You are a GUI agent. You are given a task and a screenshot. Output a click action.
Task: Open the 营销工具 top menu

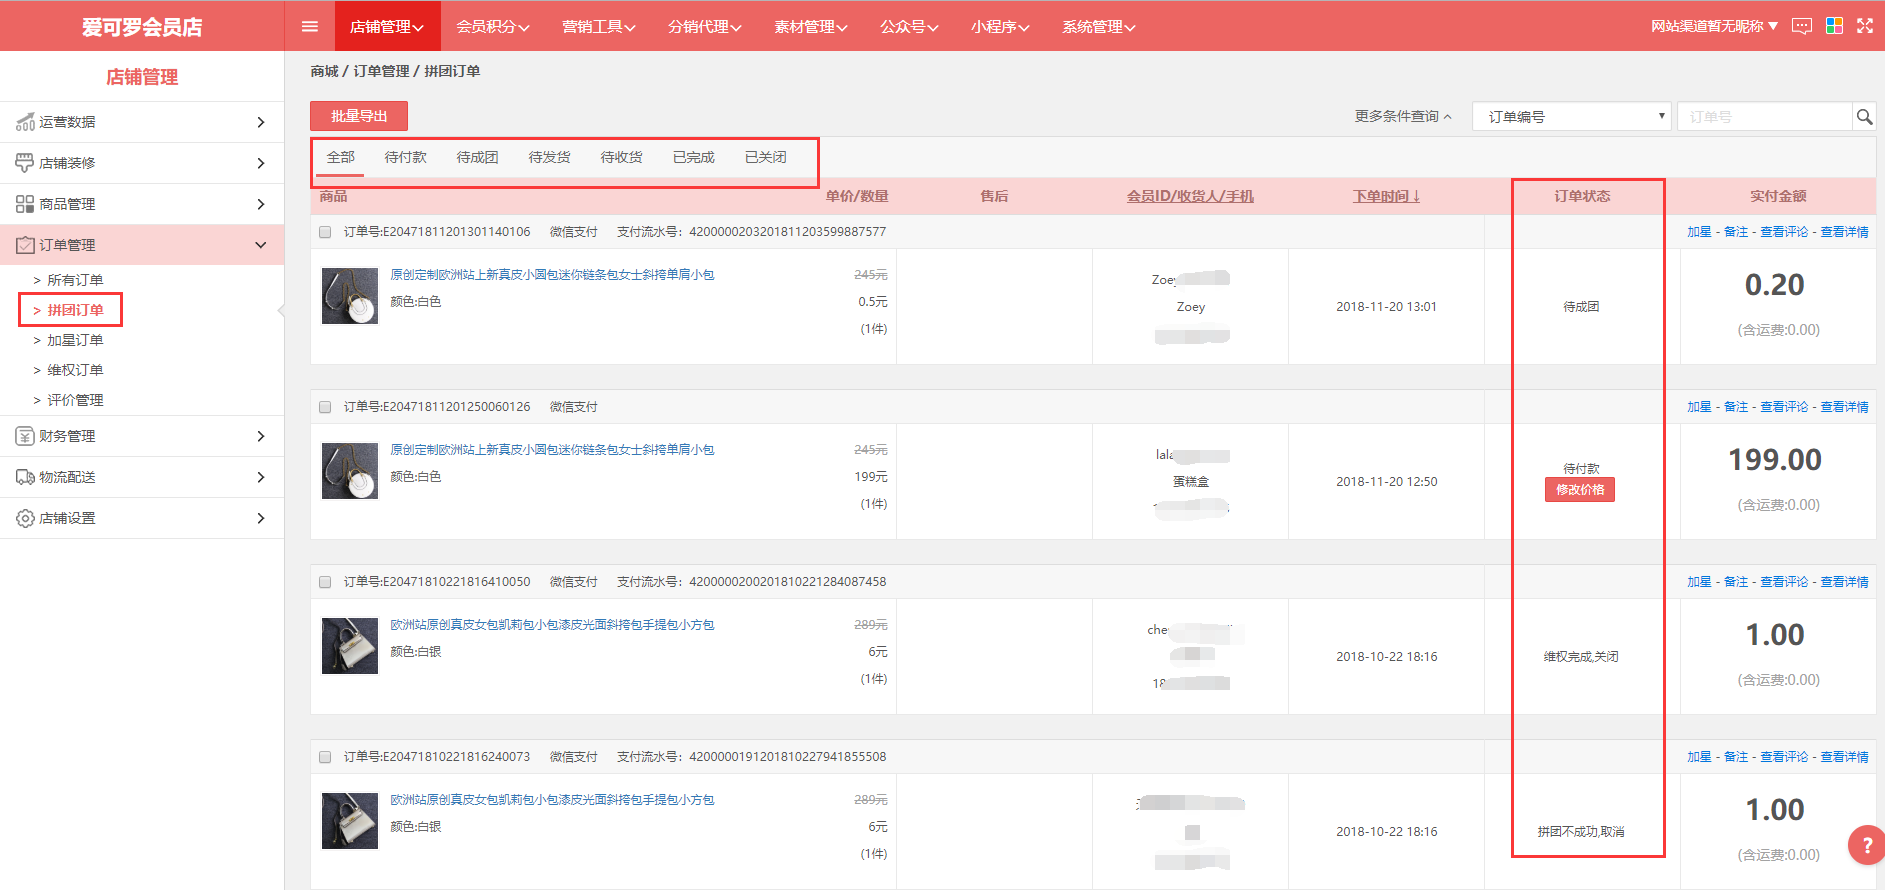[598, 26]
